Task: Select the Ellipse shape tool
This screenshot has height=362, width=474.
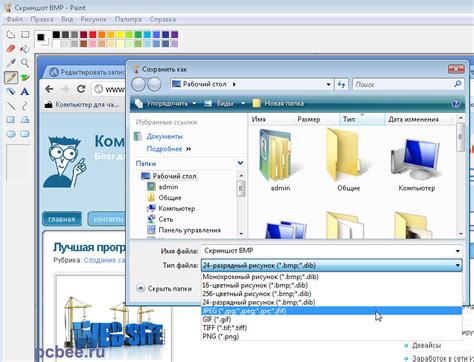Action: pos(11,134)
